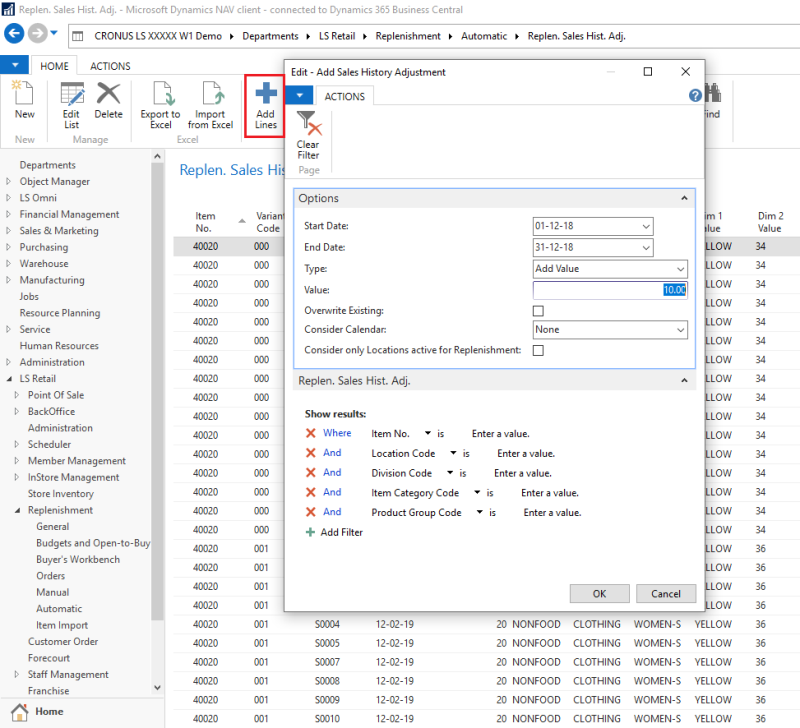This screenshot has height=728, width=800.
Task: Click the New document icon in ribbon
Action: click(x=23, y=93)
